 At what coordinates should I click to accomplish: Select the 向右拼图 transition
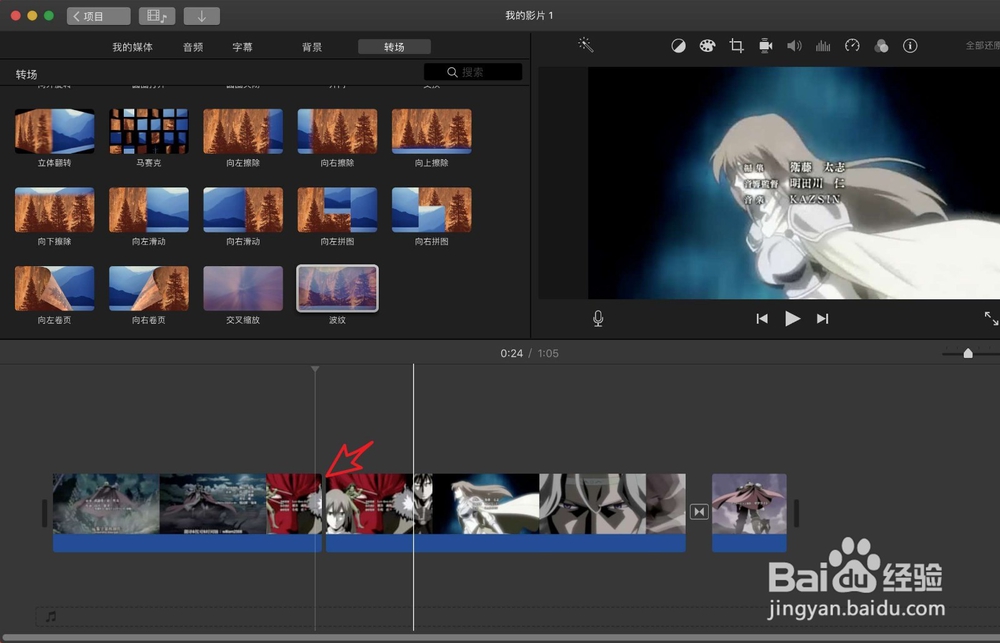click(x=432, y=210)
